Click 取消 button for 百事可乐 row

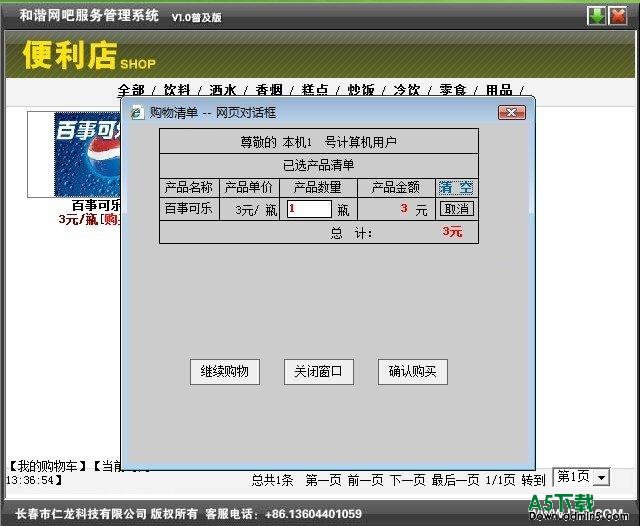457,209
